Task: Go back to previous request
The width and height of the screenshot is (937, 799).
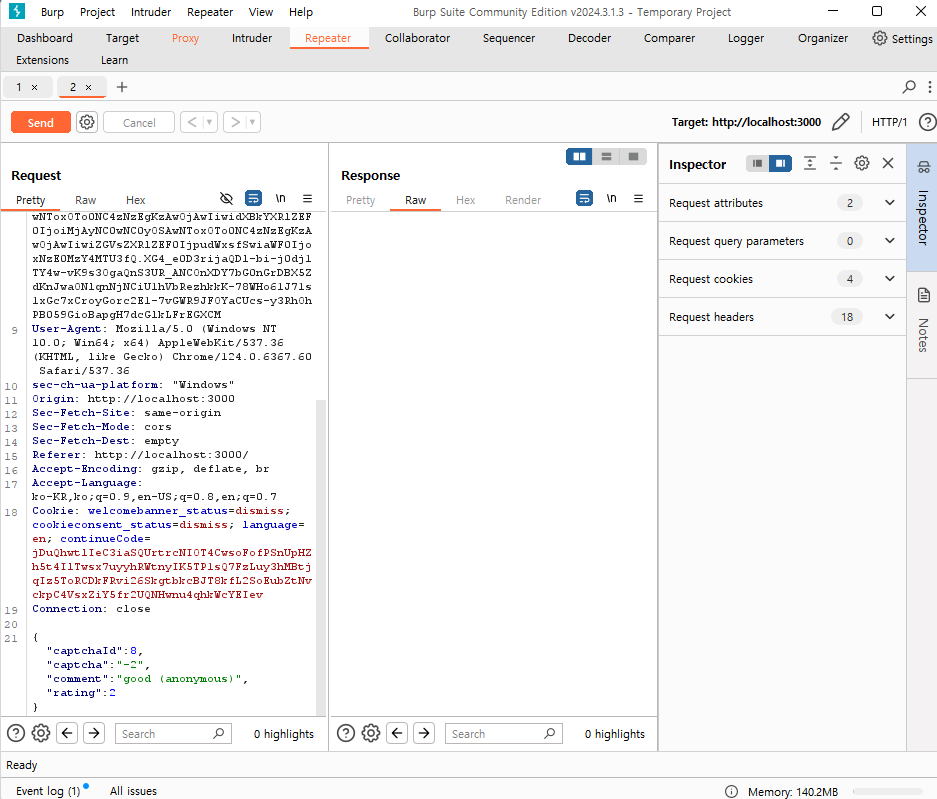Action: 192,123
